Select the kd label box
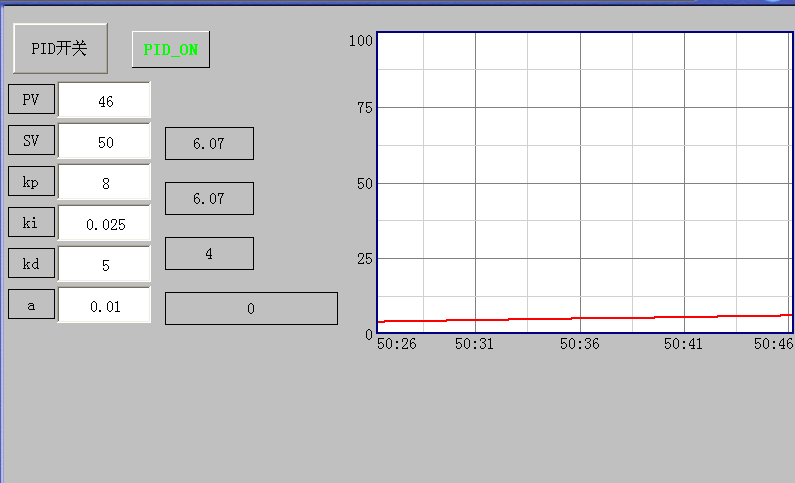Screen dimensions: 795x483 [x=31, y=264]
